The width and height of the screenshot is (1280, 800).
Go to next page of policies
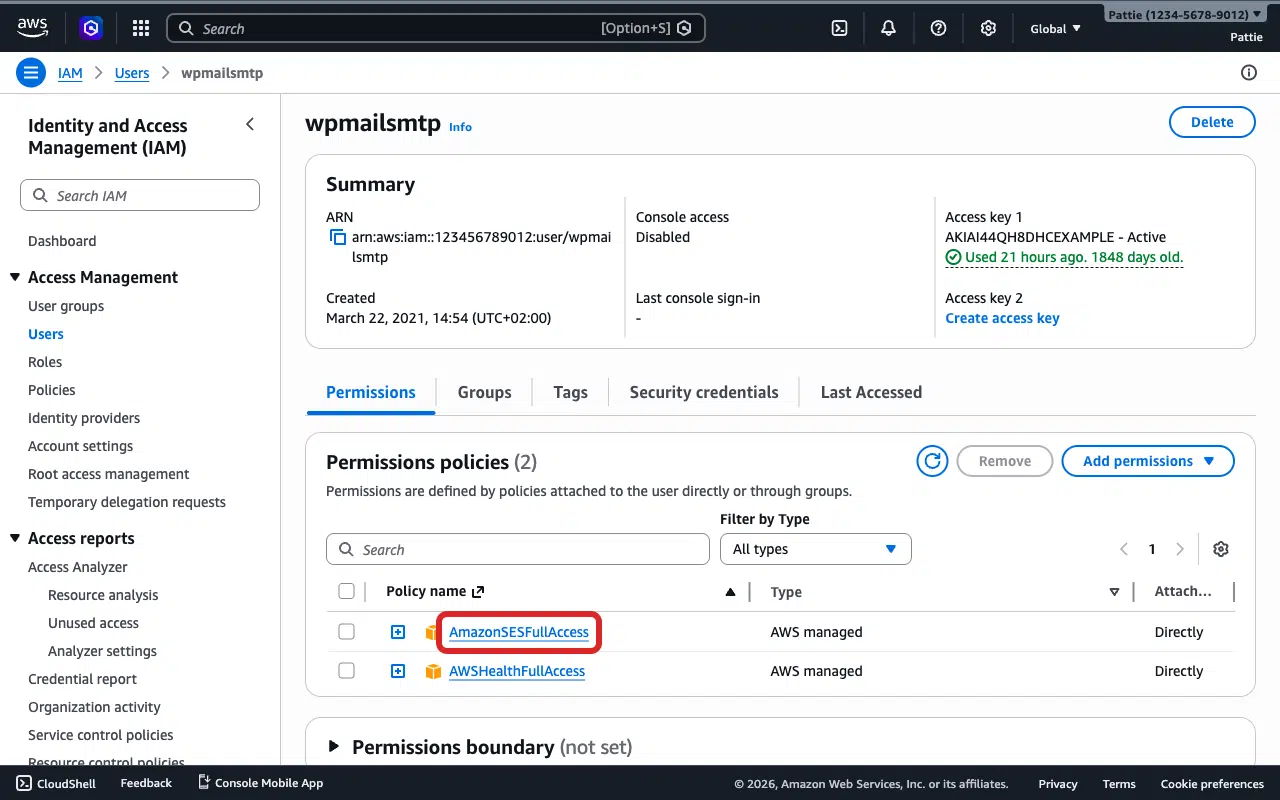(1180, 549)
